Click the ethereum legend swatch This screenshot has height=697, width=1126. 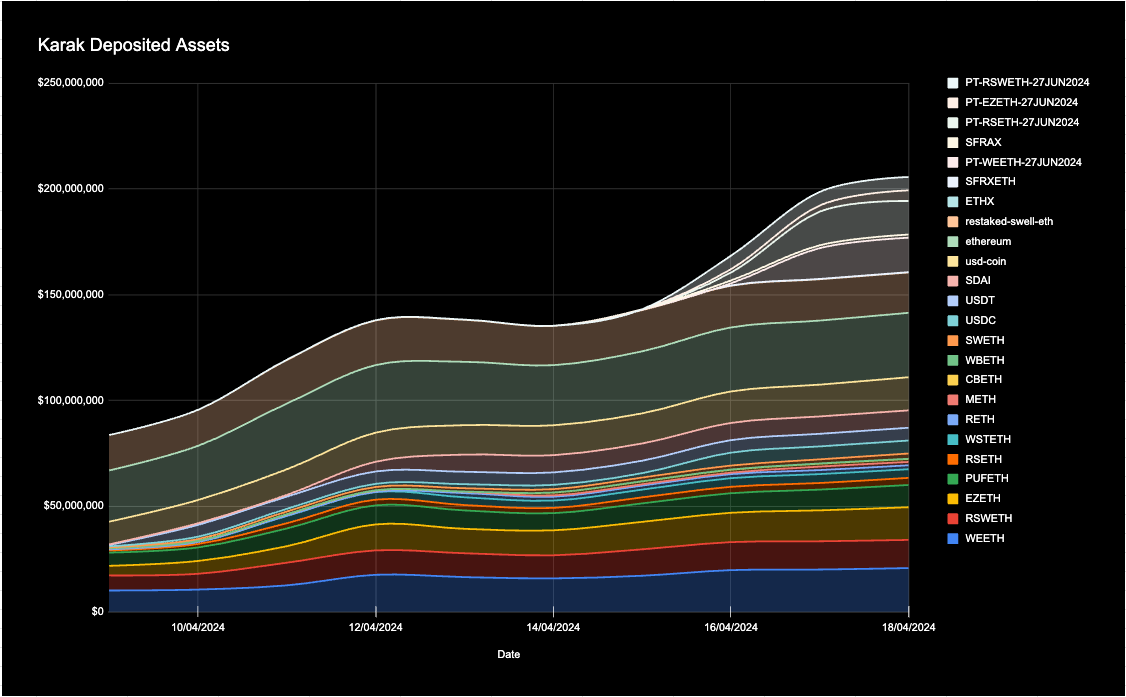tap(953, 241)
